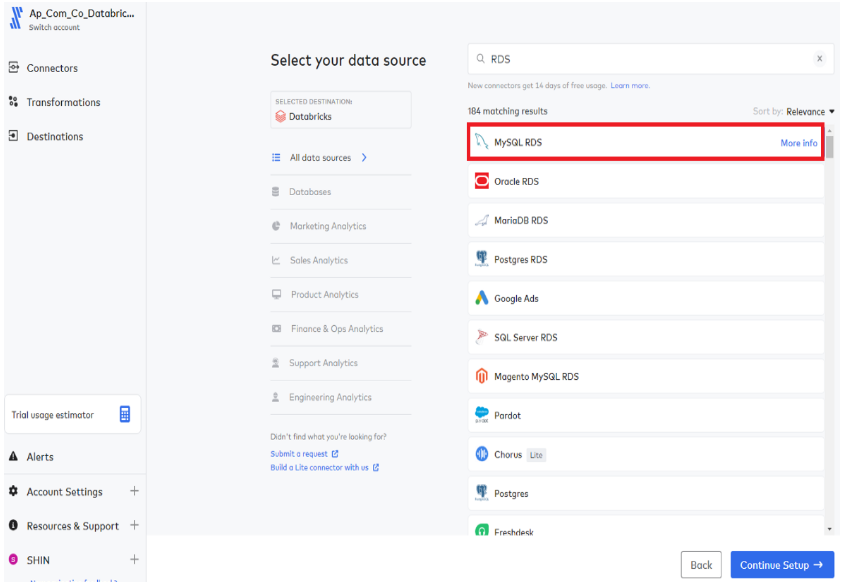This screenshot has width=843, height=588.
Task: Open More info for MySQL RDS
Action: (x=798, y=143)
